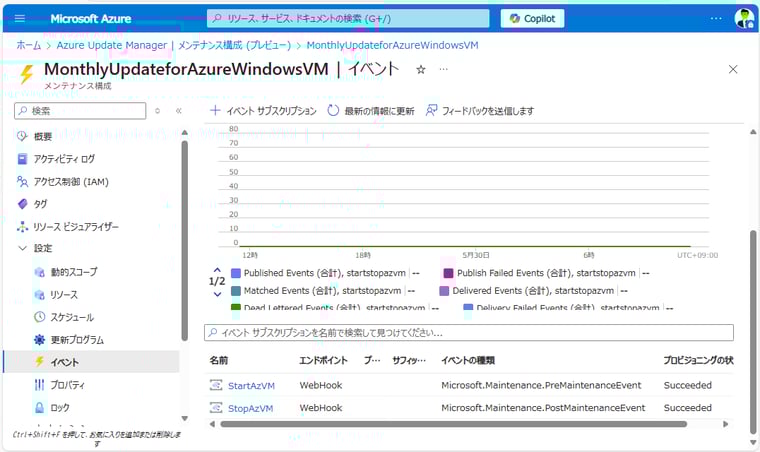Click フィードバックを送信します
The height and width of the screenshot is (452, 760).
(480, 111)
